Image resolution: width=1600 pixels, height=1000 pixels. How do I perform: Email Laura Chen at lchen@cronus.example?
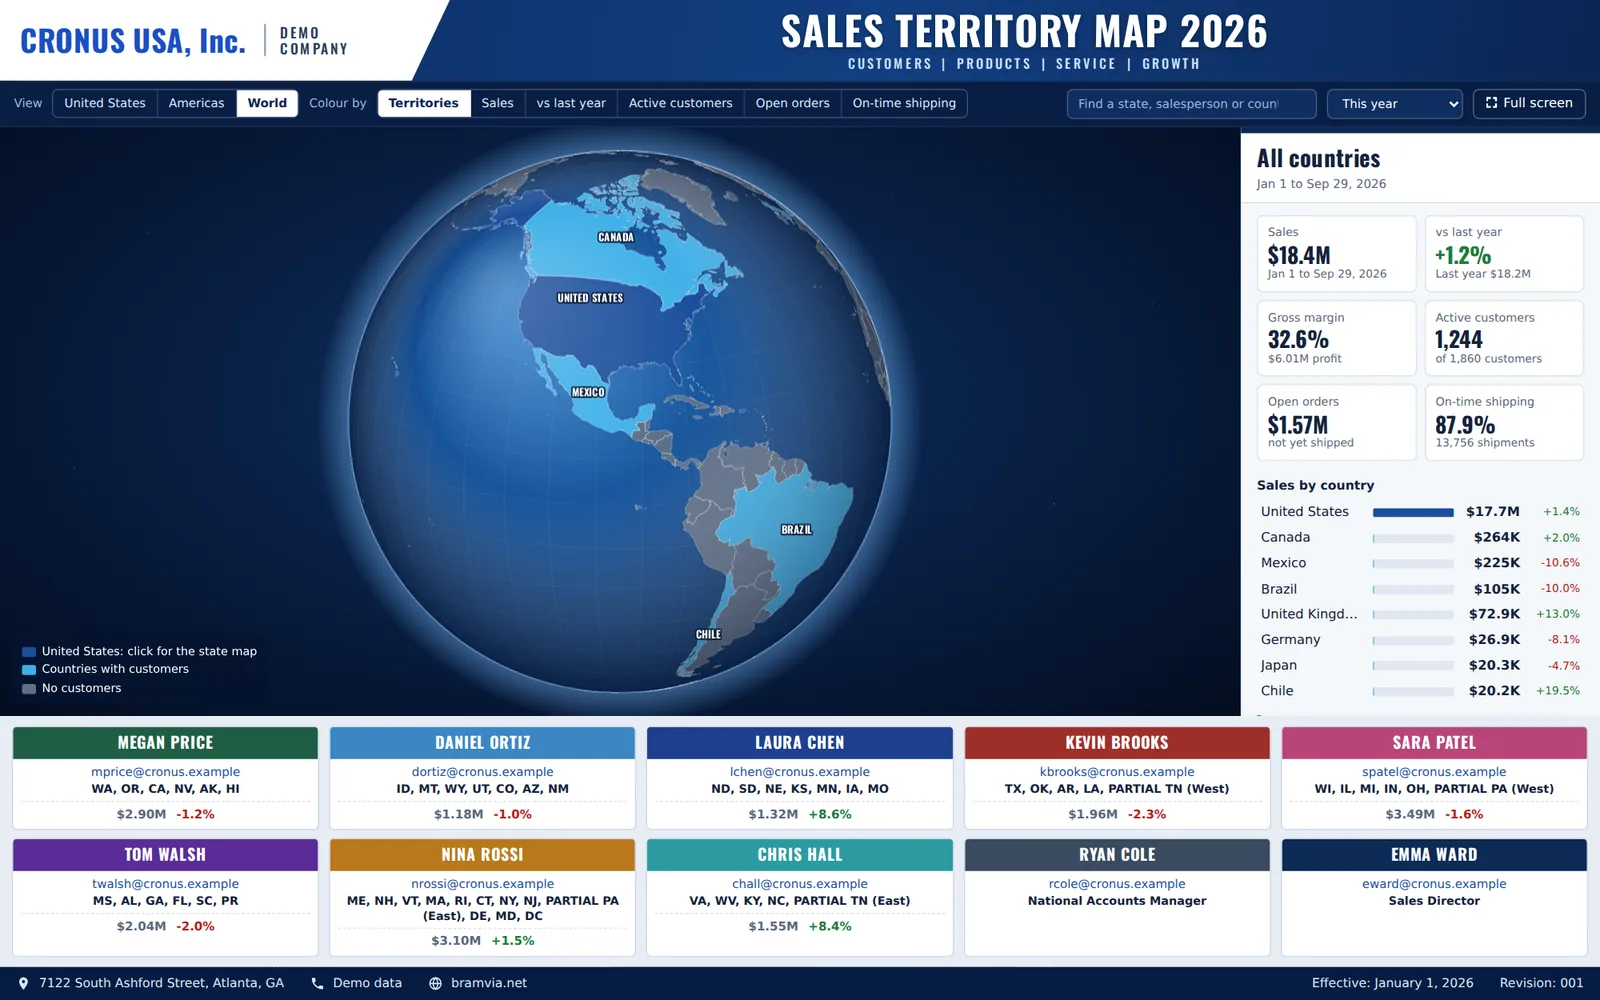click(800, 772)
